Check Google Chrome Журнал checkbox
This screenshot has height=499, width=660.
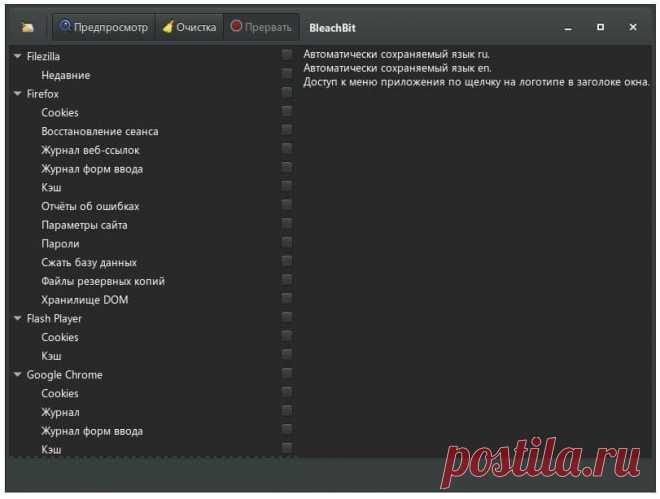(287, 410)
